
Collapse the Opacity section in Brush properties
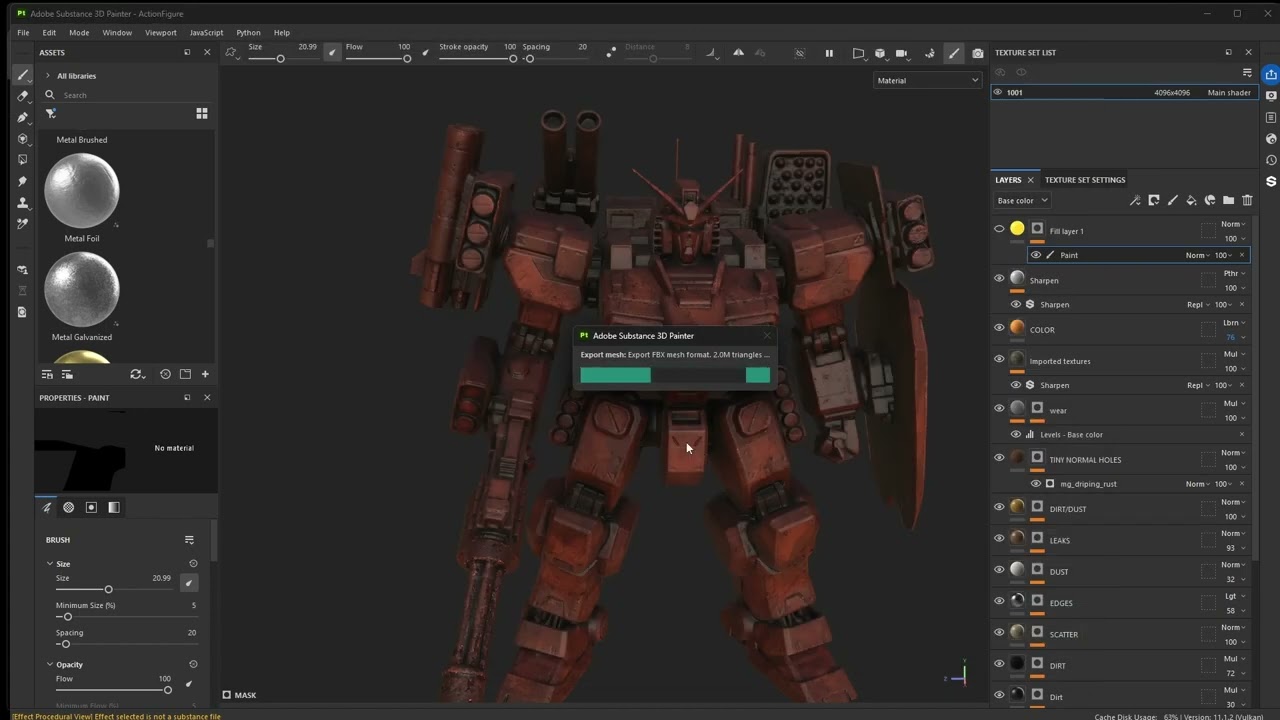[50, 664]
